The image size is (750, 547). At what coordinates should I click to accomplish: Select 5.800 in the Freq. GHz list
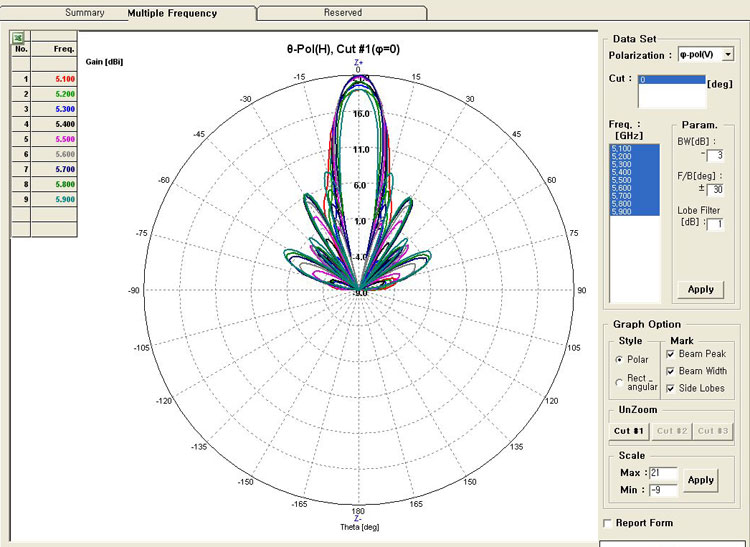(634, 204)
